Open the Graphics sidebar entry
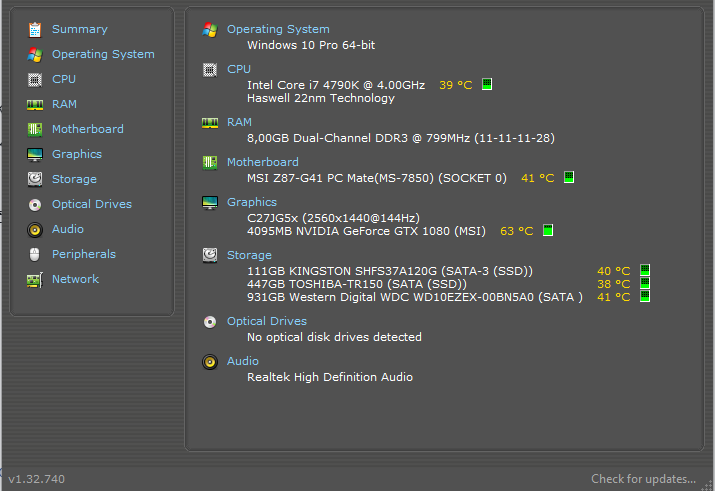 click(77, 154)
